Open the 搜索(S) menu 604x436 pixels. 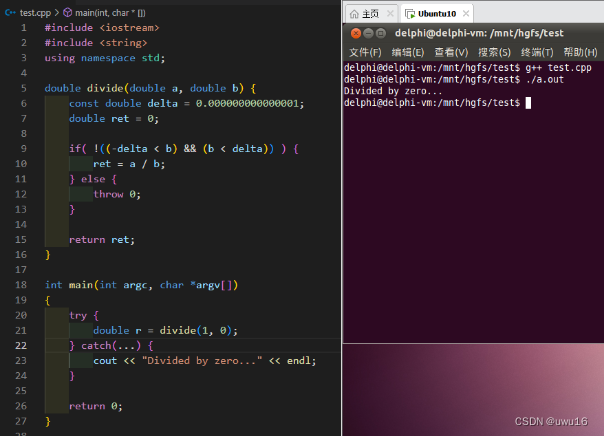[x=494, y=52]
